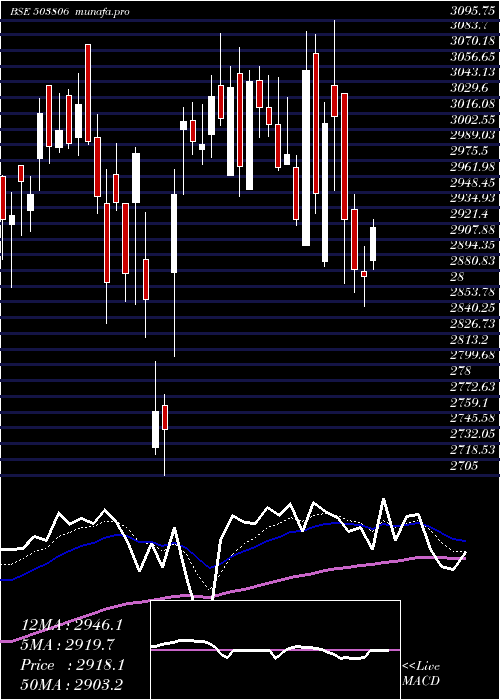Click the 2745.58 price level label
The image size is (500, 700).
point(473,418)
